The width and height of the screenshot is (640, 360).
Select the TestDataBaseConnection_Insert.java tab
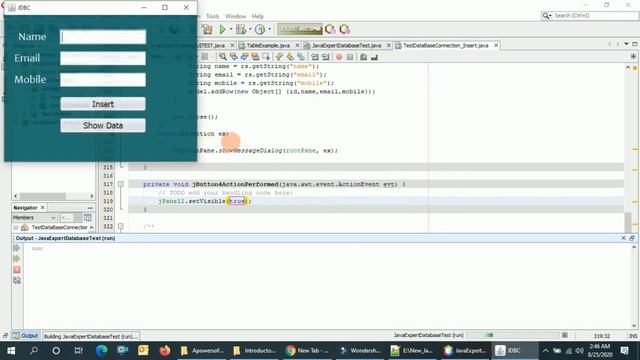pos(446,45)
